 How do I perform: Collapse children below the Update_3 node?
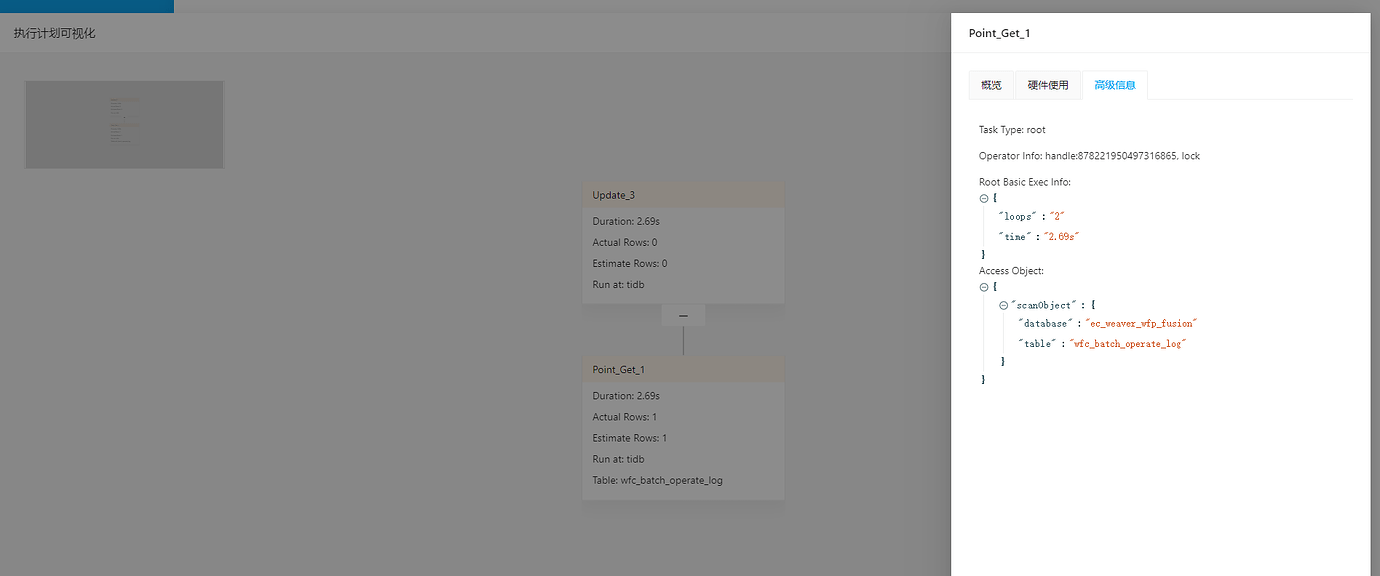683,315
